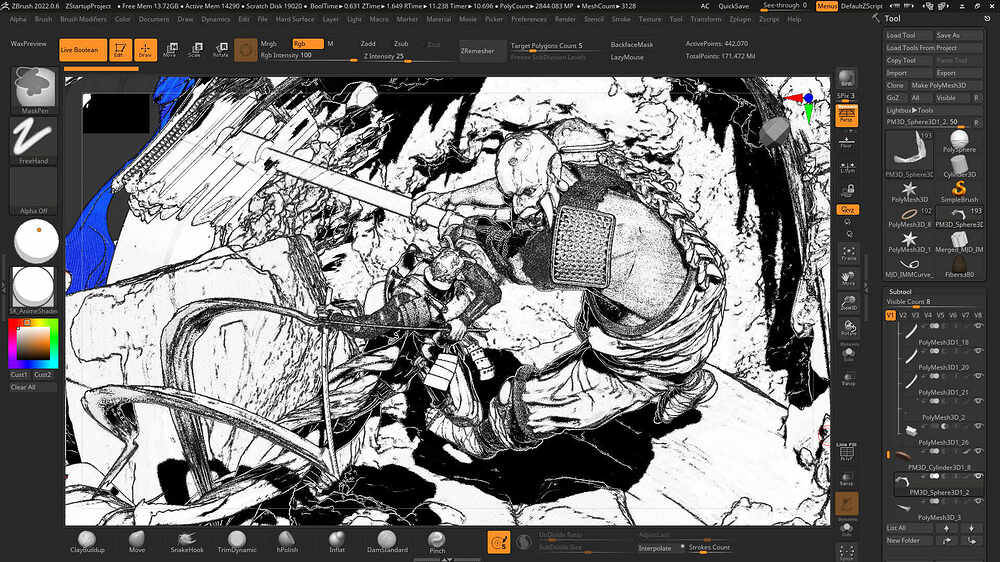Switch to subtool visibility set V2
The height and width of the screenshot is (562, 1000).
tap(903, 315)
